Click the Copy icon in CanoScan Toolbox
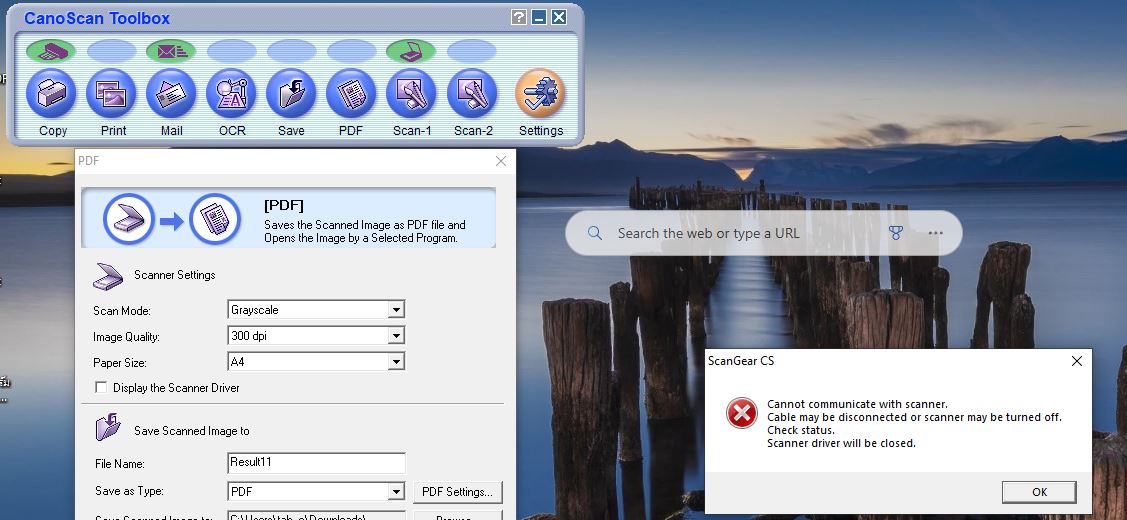1127x520 pixels. click(52, 93)
